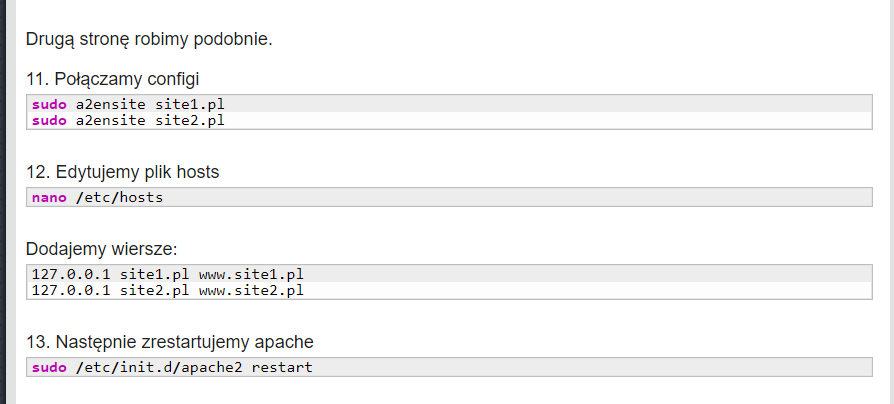This screenshot has height=404, width=894.
Task: Click the "www.site1.pl" hostname in the hosts entries
Action: coord(251,274)
